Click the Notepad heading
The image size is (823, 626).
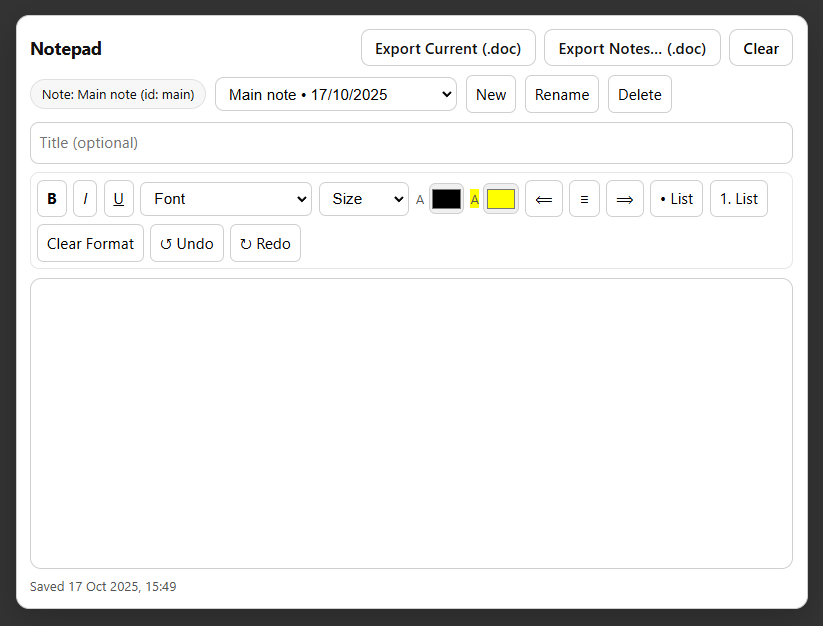pyautogui.click(x=66, y=49)
